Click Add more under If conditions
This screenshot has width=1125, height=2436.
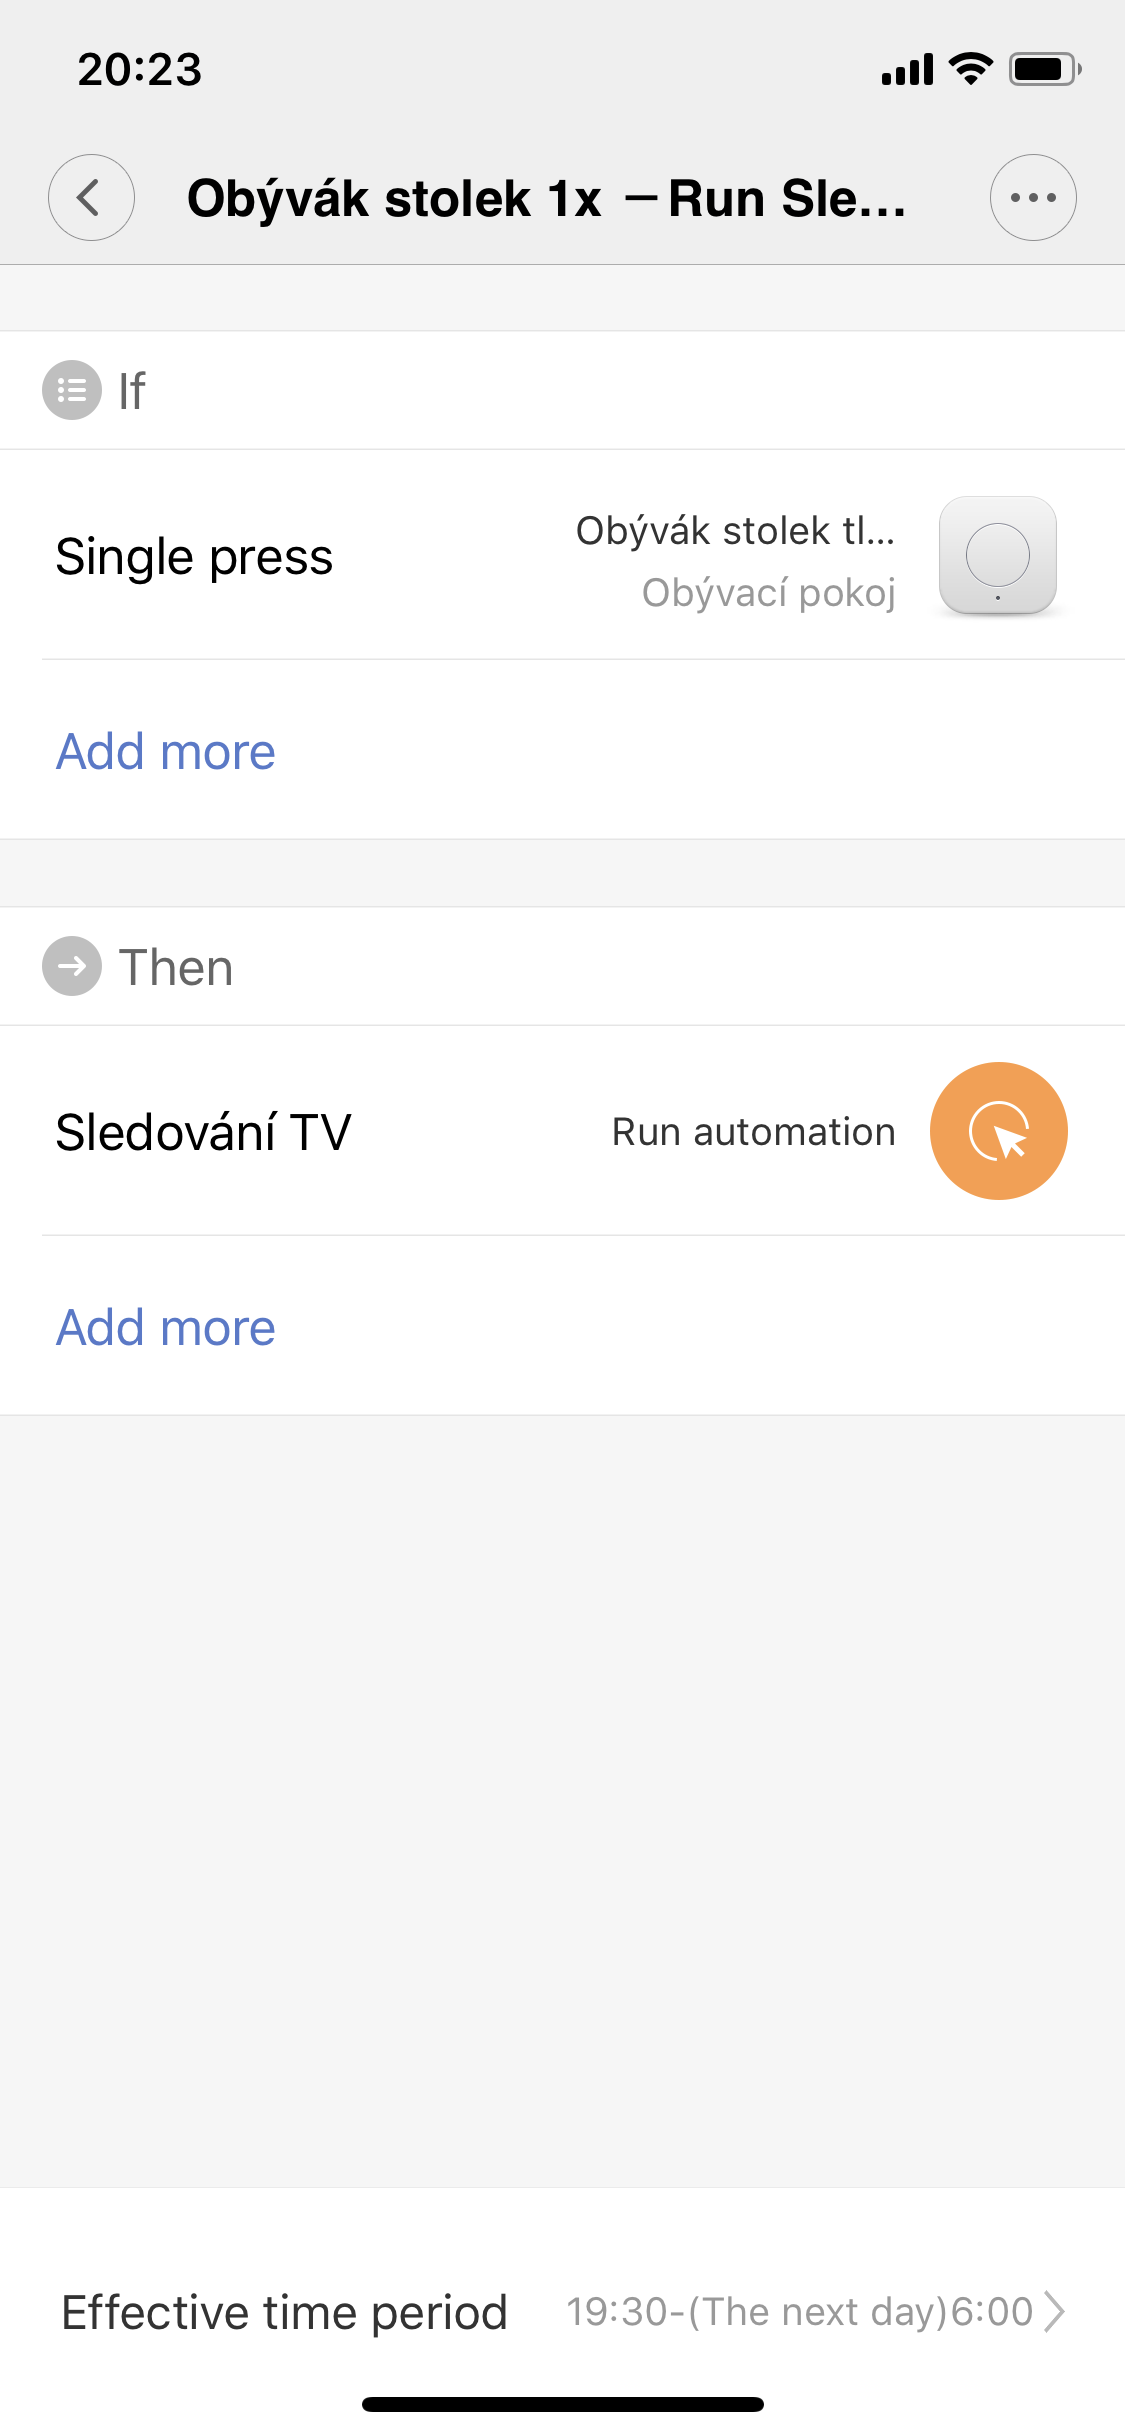pyautogui.click(x=166, y=752)
